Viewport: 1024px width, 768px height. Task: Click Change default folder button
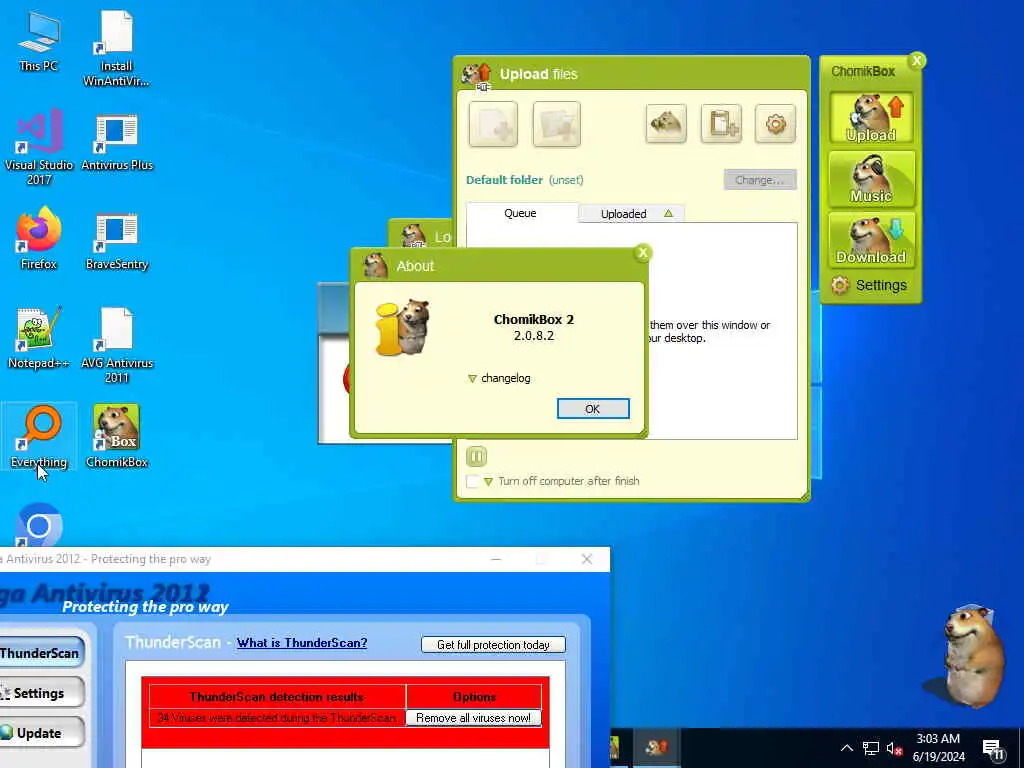pos(760,180)
